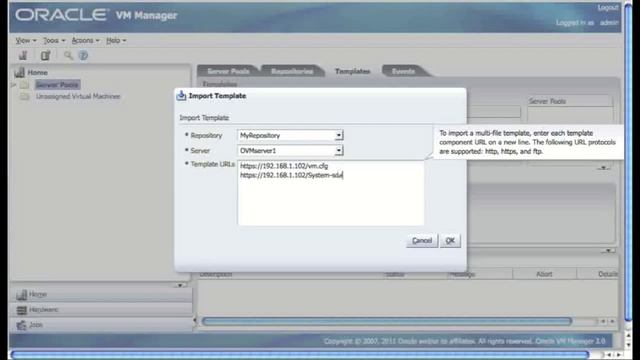The image size is (640, 360).
Task: Open the Help menu
Action: tap(116, 40)
